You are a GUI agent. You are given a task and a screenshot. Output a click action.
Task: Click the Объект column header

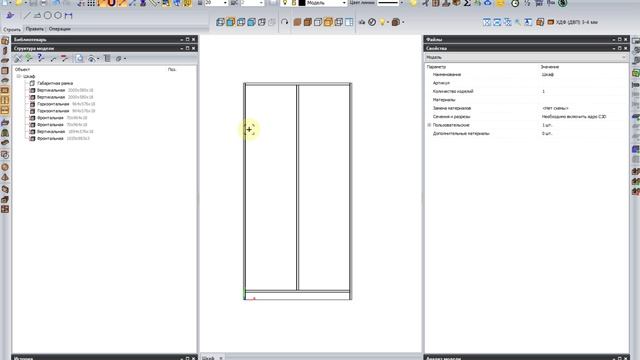[22, 69]
